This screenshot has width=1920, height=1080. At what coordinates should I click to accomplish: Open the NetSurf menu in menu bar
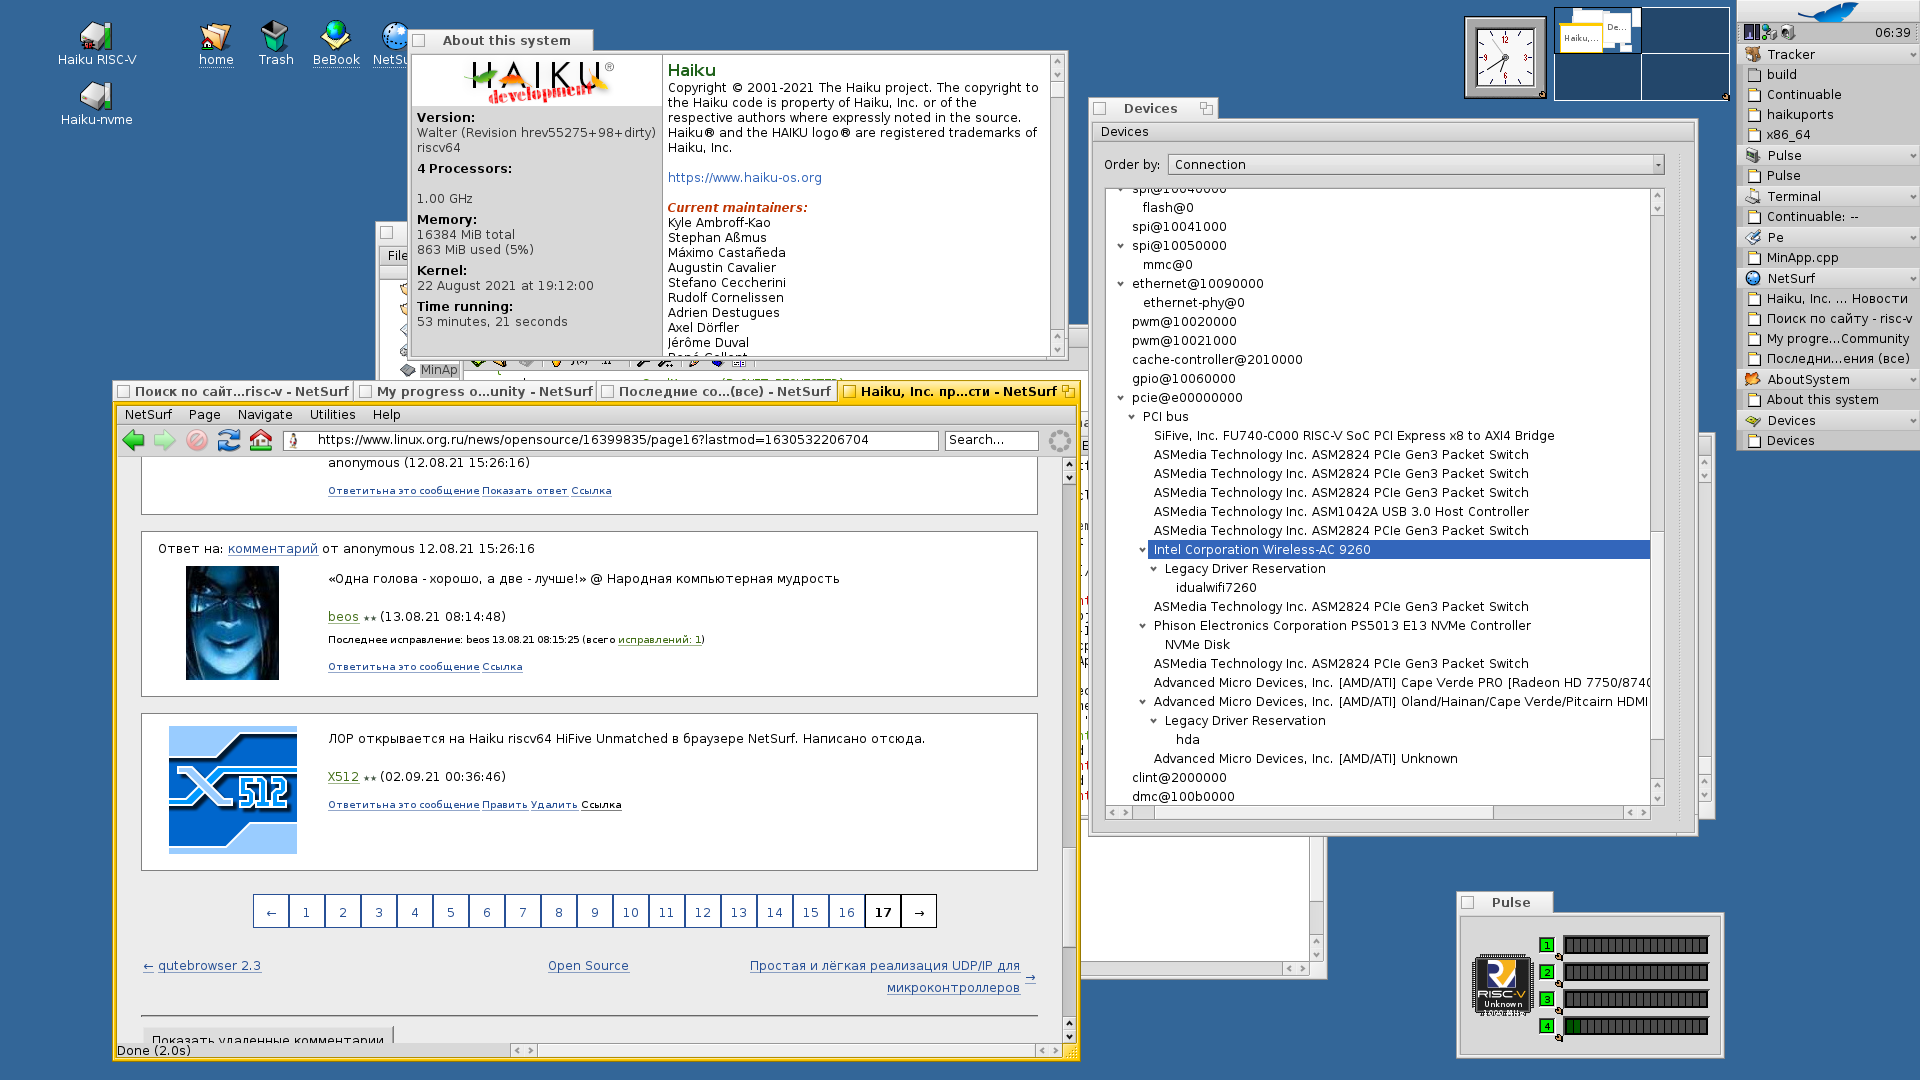point(148,415)
